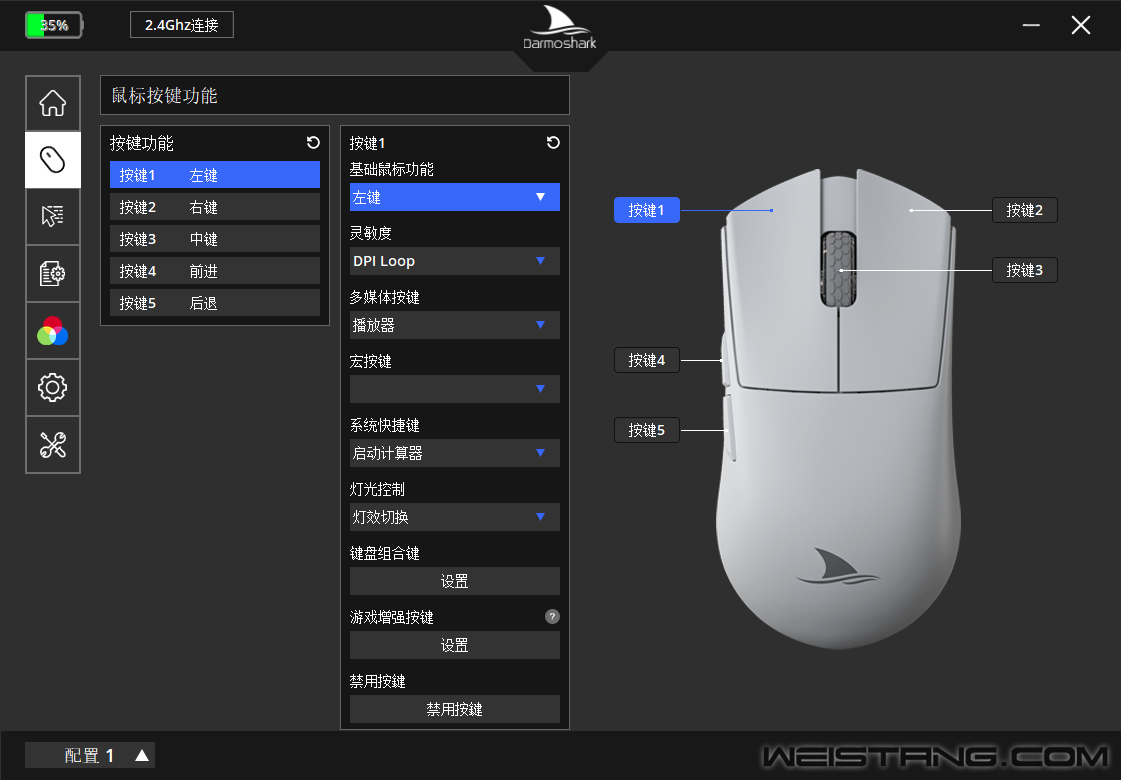Click the battery 35% indicator

(54, 25)
